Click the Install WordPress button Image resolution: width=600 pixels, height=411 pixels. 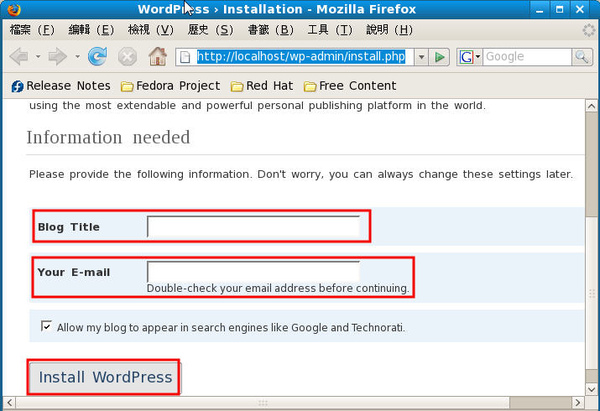pos(104,377)
